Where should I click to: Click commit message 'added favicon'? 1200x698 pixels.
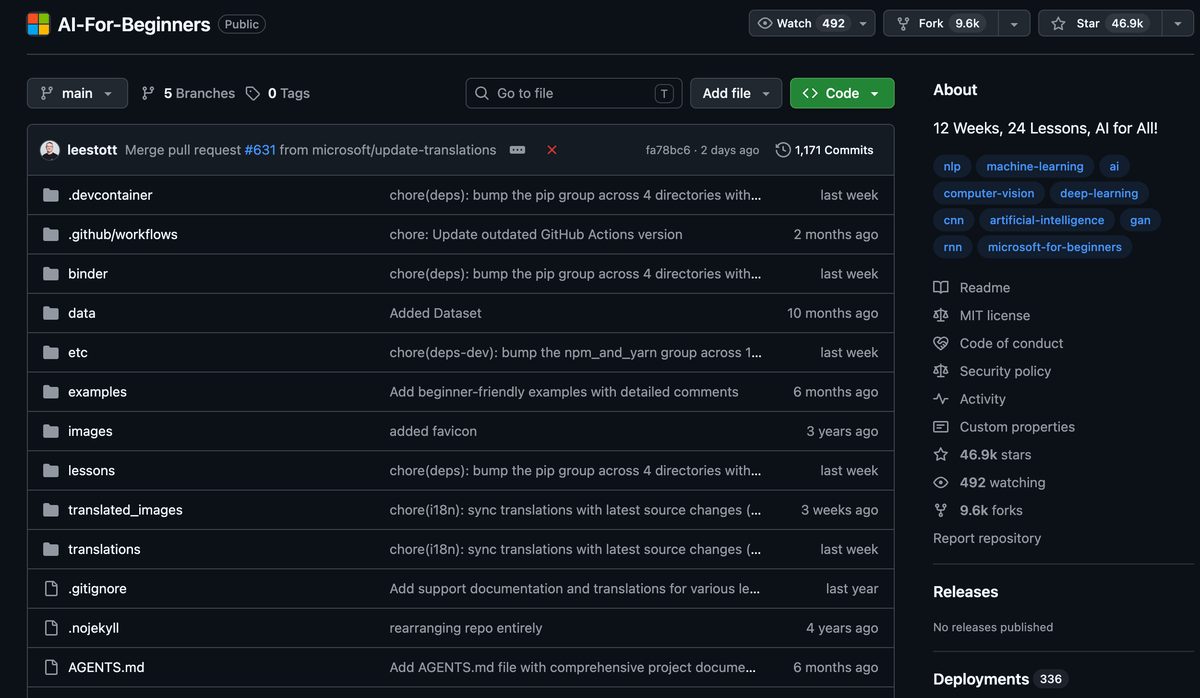click(x=433, y=432)
